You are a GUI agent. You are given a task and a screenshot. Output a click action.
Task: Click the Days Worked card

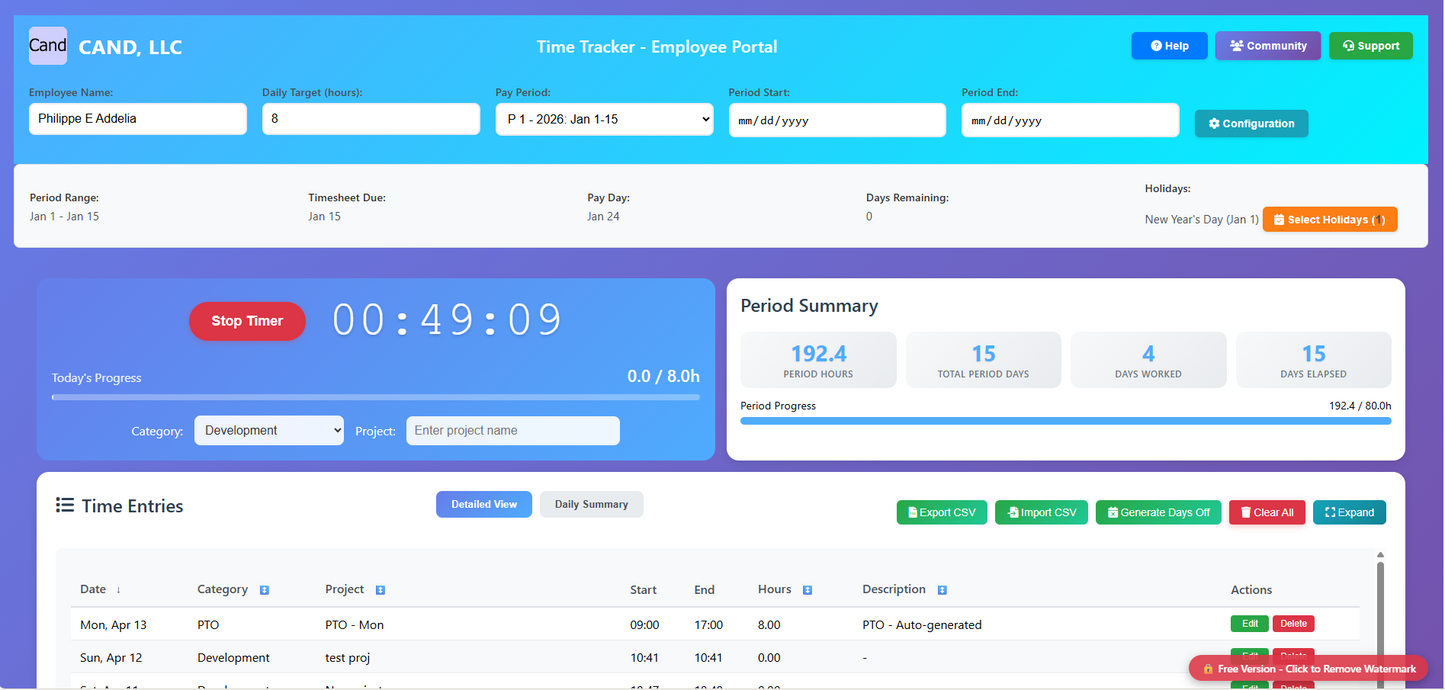click(1148, 360)
